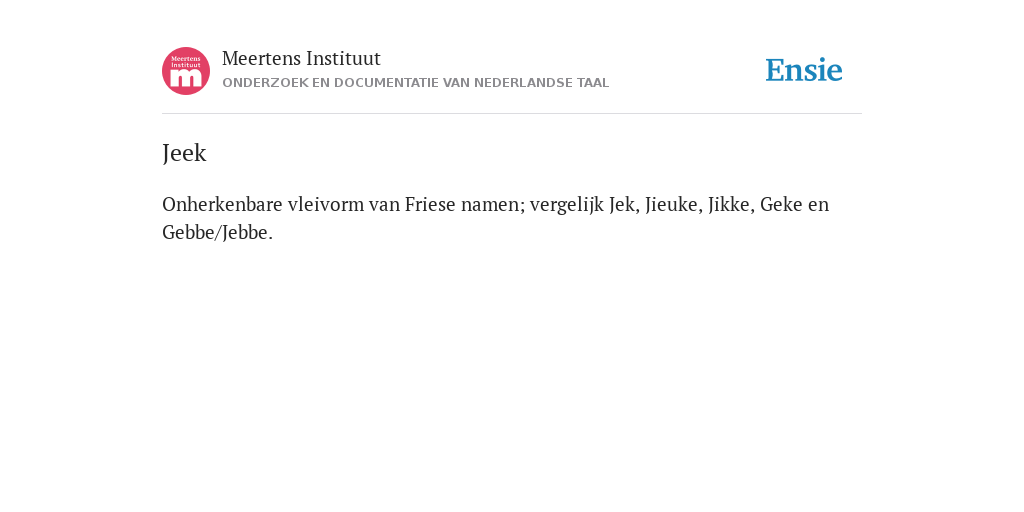Click the word Meertens in header title
The width and height of the screenshot is (1024, 512).
pyautogui.click(x=261, y=59)
